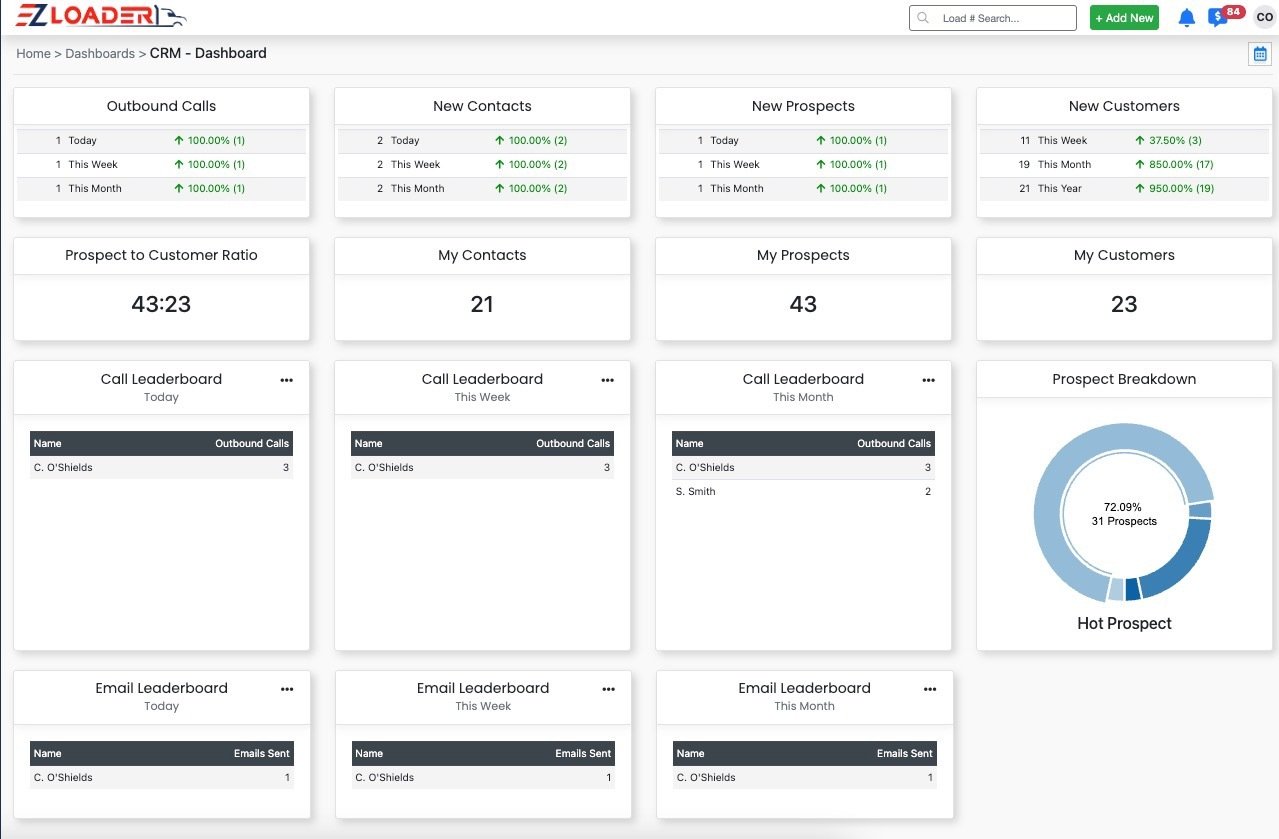Click in the Load # Search field

(993, 18)
